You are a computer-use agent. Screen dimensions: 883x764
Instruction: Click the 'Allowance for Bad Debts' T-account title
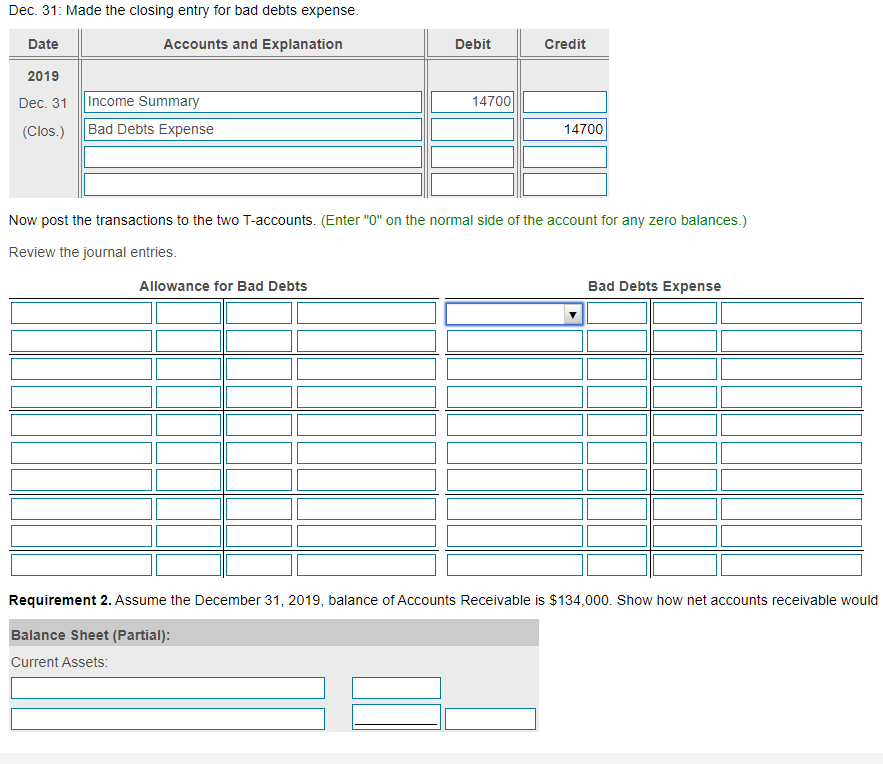point(224,286)
